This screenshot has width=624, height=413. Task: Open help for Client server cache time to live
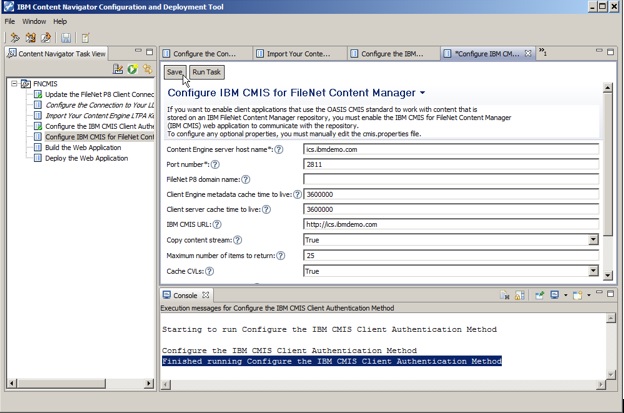[266, 209]
